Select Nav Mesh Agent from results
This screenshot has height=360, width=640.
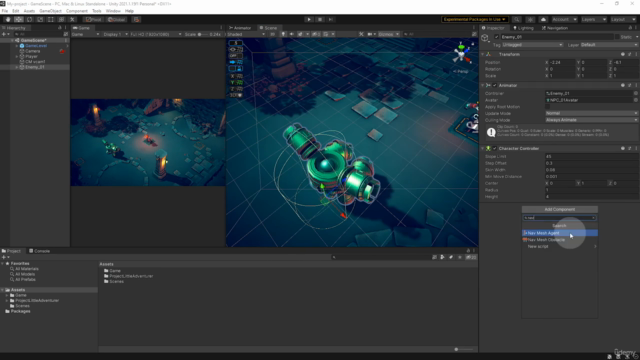560,233
